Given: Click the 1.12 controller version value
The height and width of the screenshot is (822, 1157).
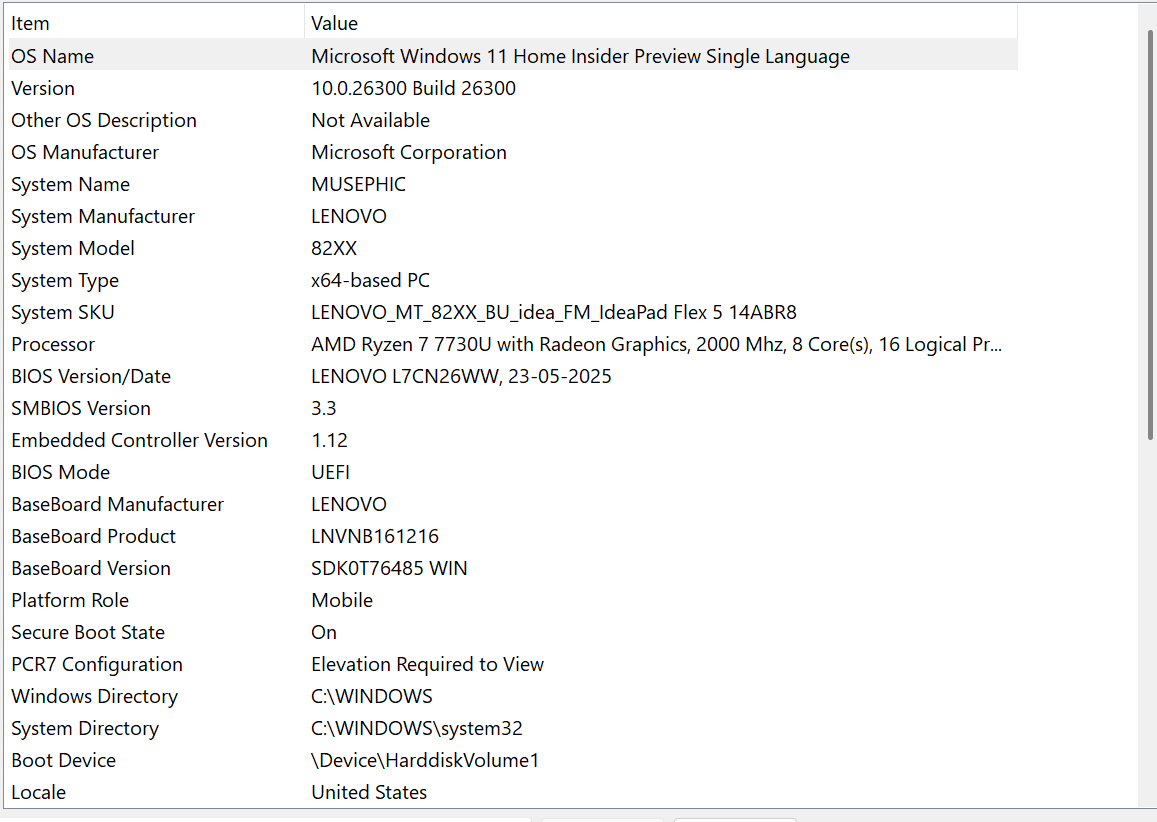Looking at the screenshot, I should point(329,441).
